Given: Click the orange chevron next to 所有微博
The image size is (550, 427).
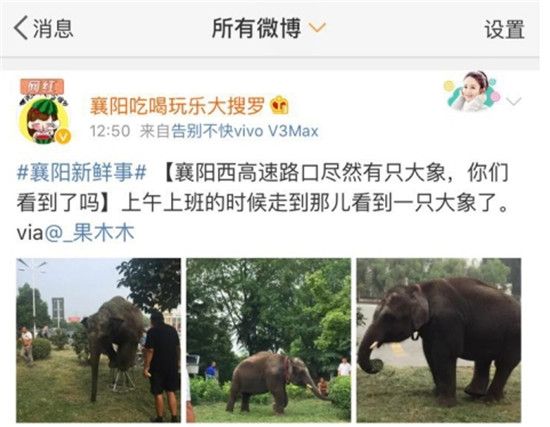Looking at the screenshot, I should click(x=317, y=27).
